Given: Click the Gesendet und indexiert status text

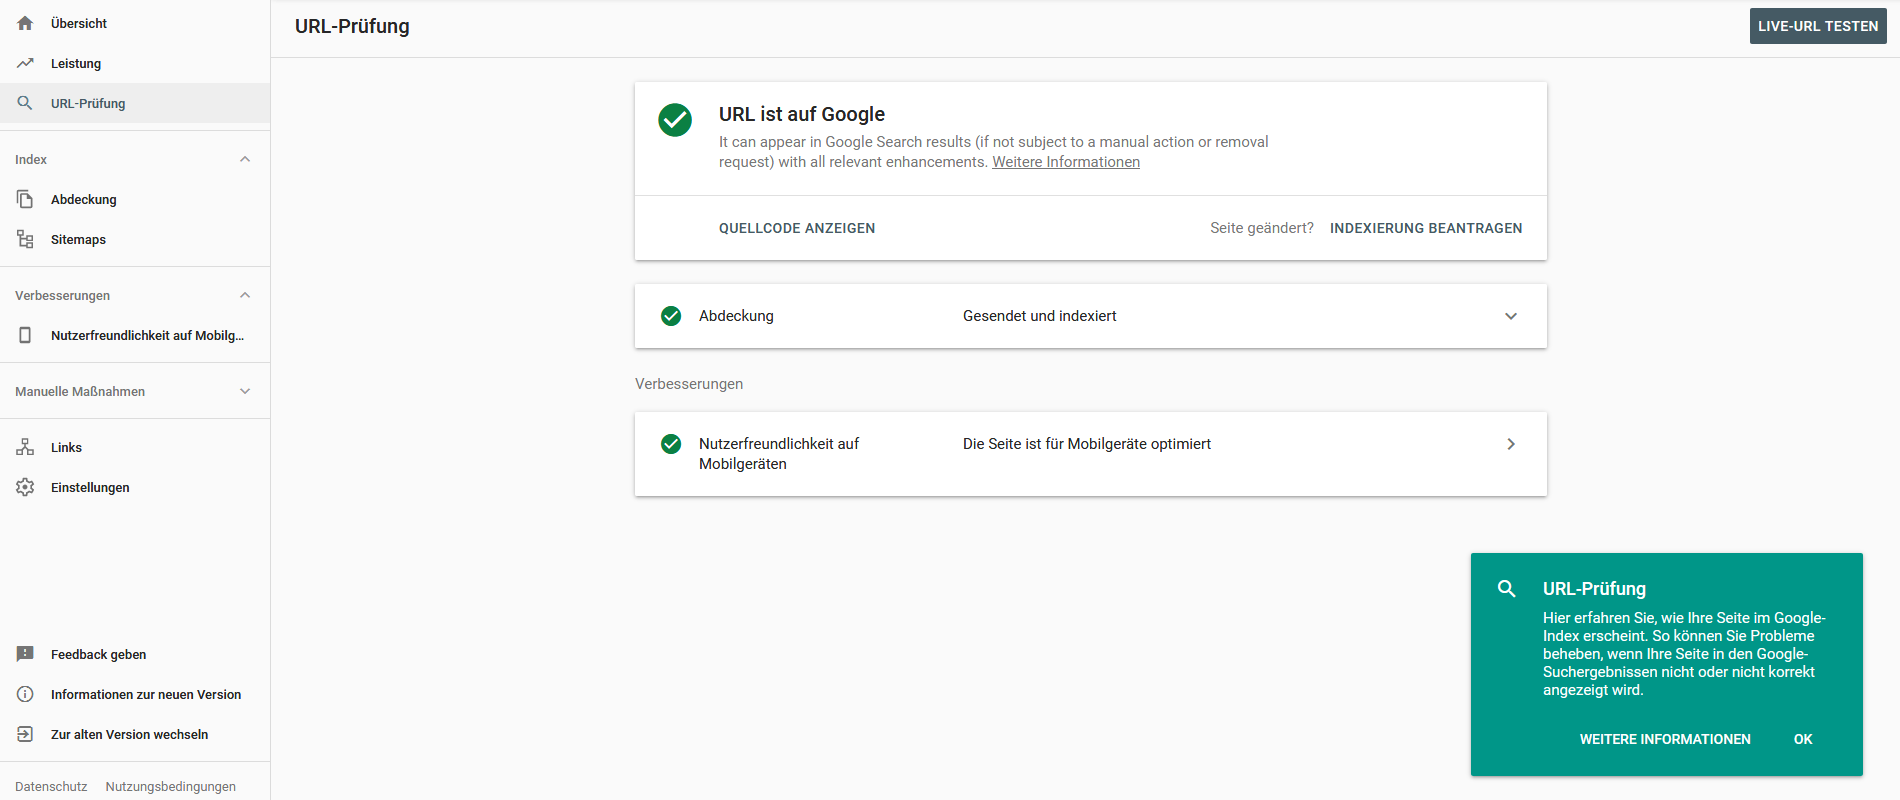Looking at the screenshot, I should 1040,316.
